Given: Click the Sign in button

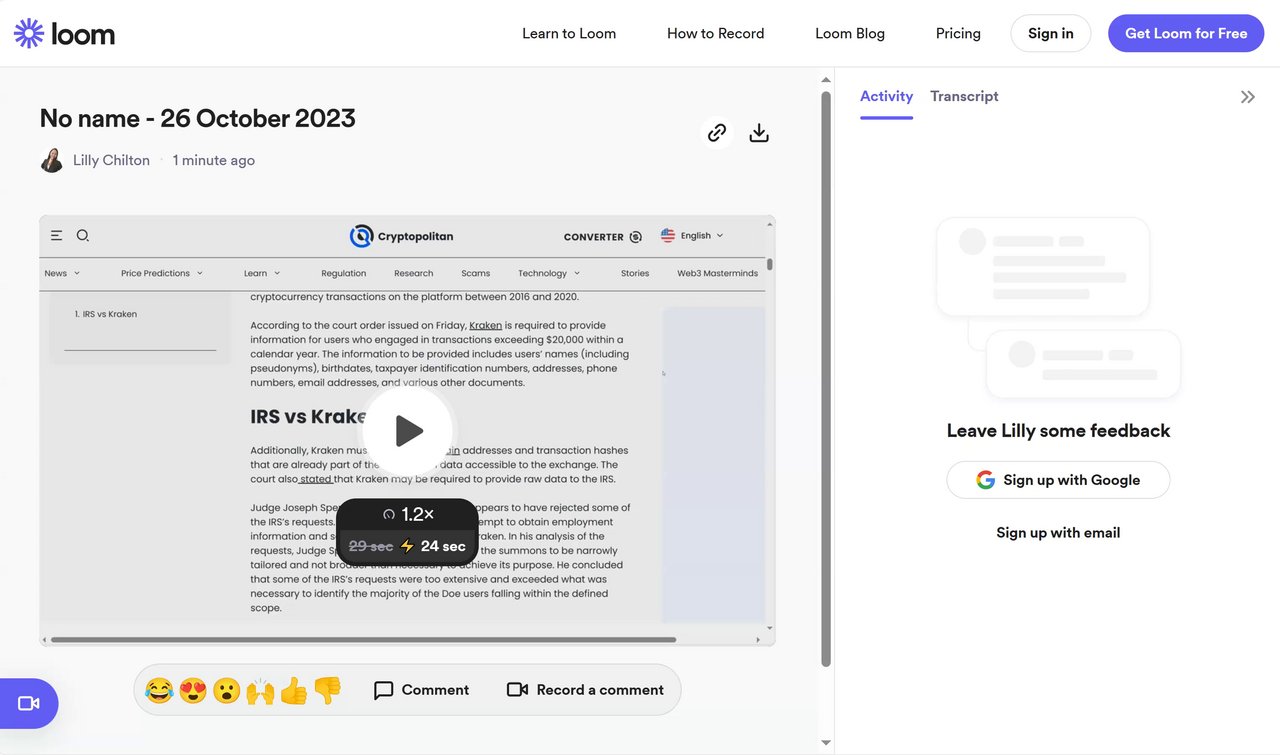Looking at the screenshot, I should pos(1051,33).
